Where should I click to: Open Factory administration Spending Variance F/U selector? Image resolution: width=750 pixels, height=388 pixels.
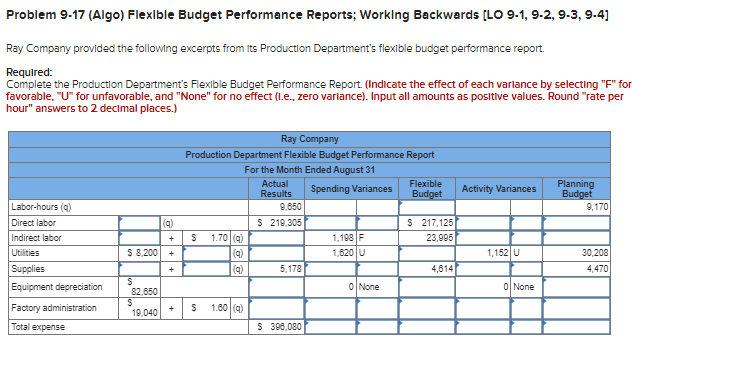[377, 308]
